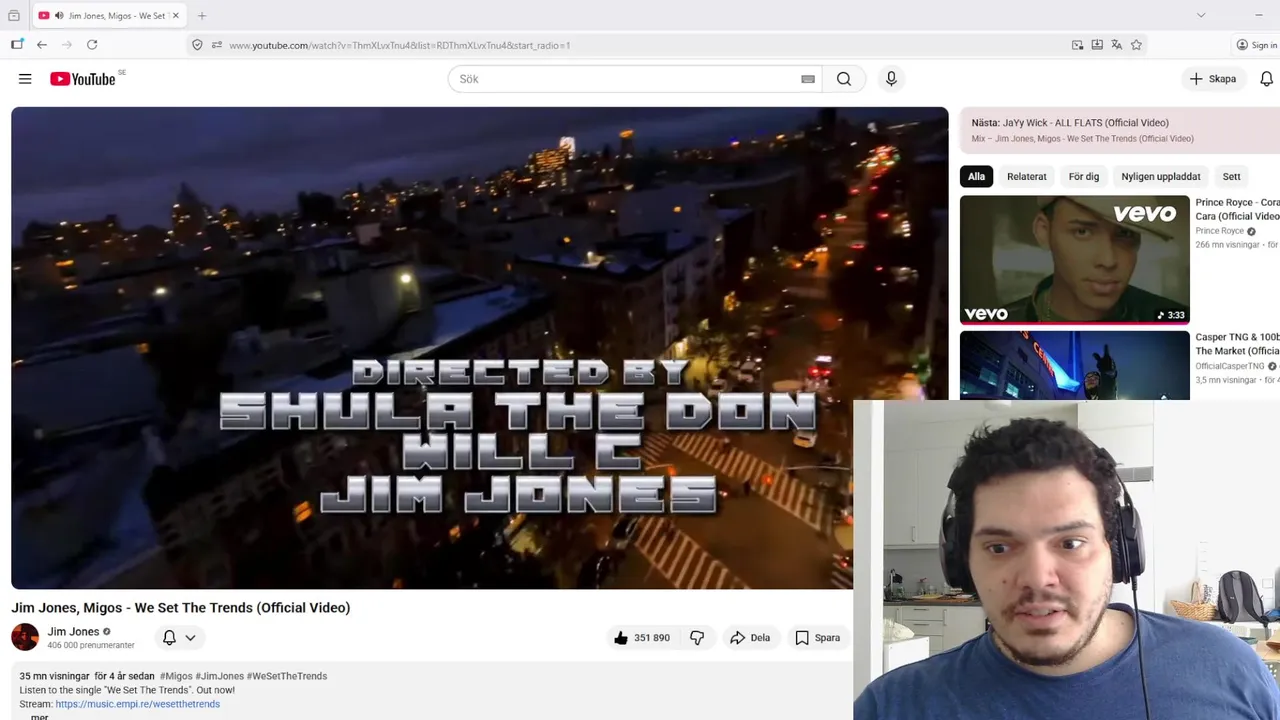Viewport: 1280px width, 720px height.
Task: Click the Prince Royce video title
Action: 1237,209
